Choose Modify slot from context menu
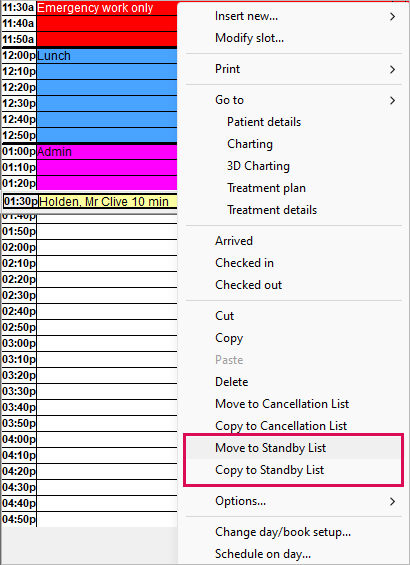This screenshot has height=565, width=410. 249,38
